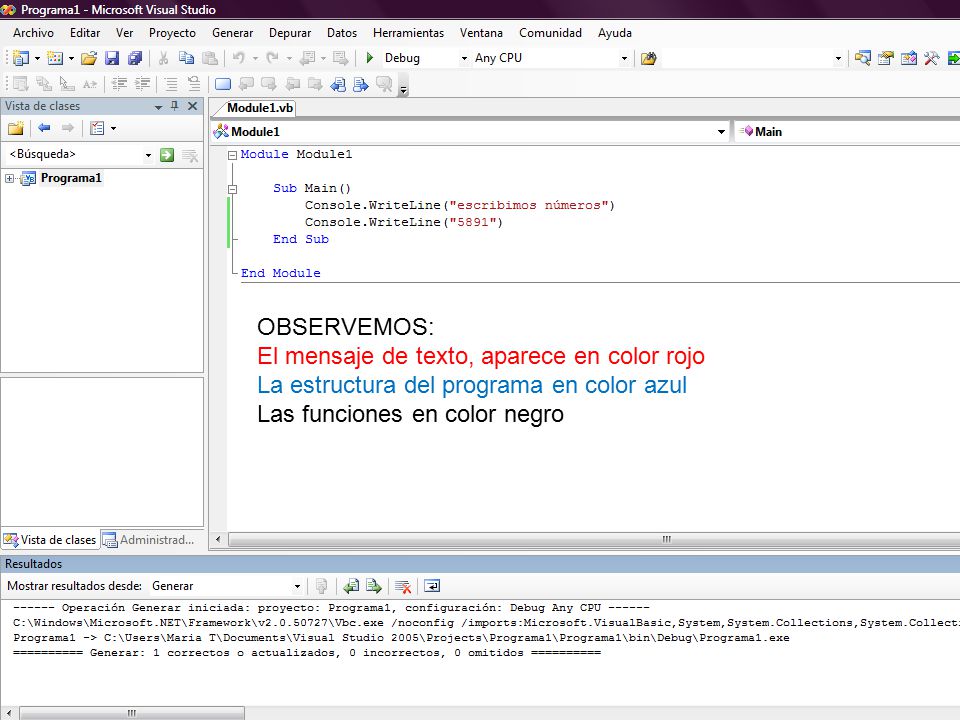Toggle a bookmark with the blue rectangle icon
Image resolution: width=960 pixels, height=720 pixels.
pyautogui.click(x=223, y=84)
